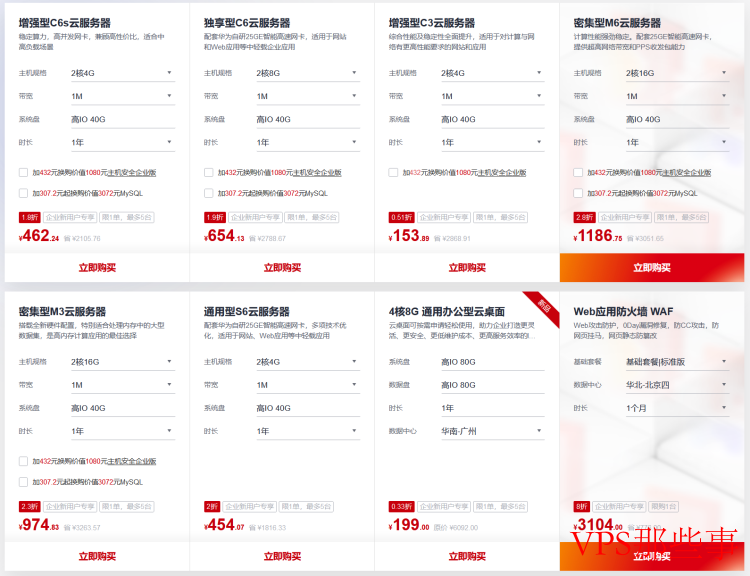Viewport: 750px width, 576px height.
Task: Open 时长 dropdown for 密集型M6 server
Action: click(677, 143)
